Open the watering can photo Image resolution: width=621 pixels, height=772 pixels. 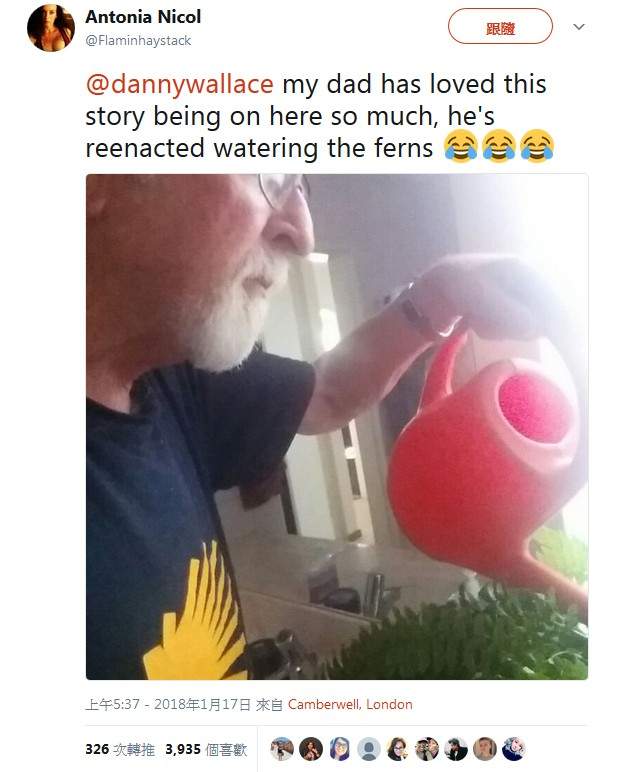tap(337, 427)
